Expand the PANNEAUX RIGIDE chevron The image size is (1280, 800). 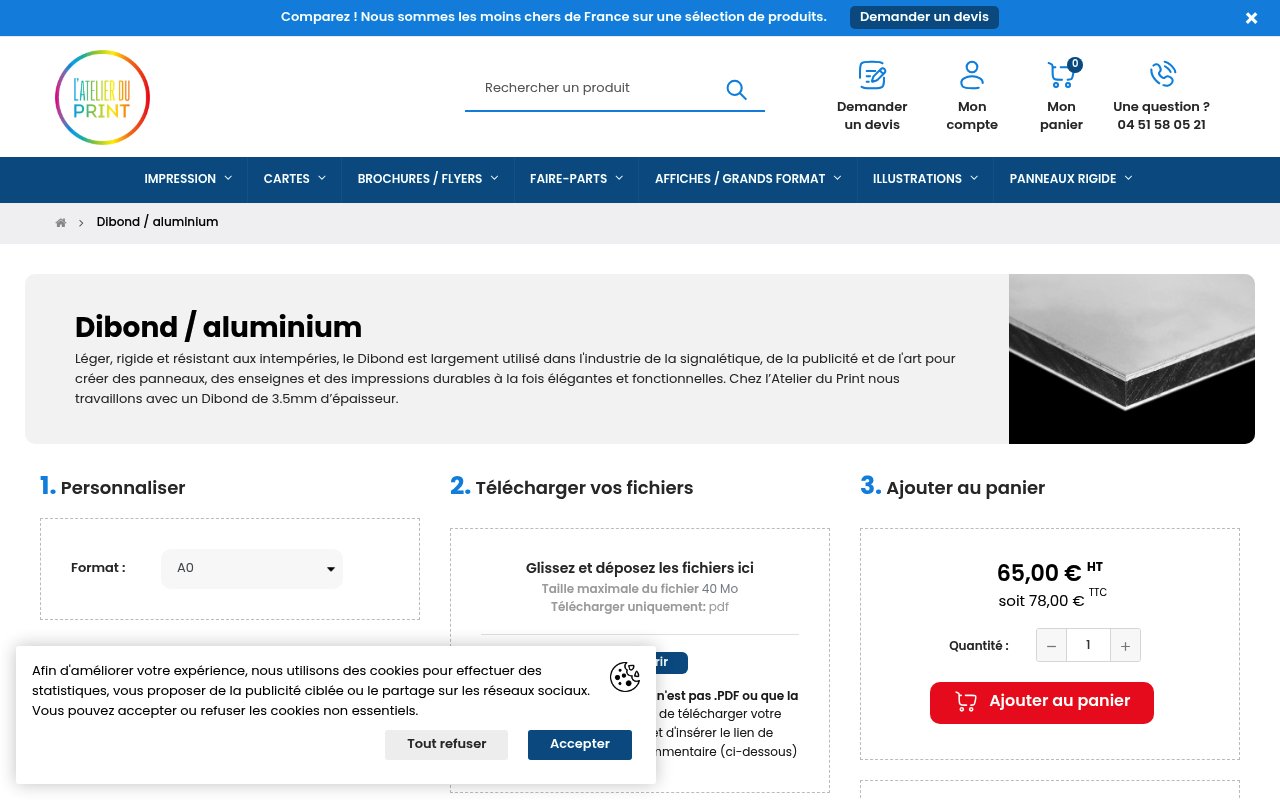click(x=1128, y=178)
